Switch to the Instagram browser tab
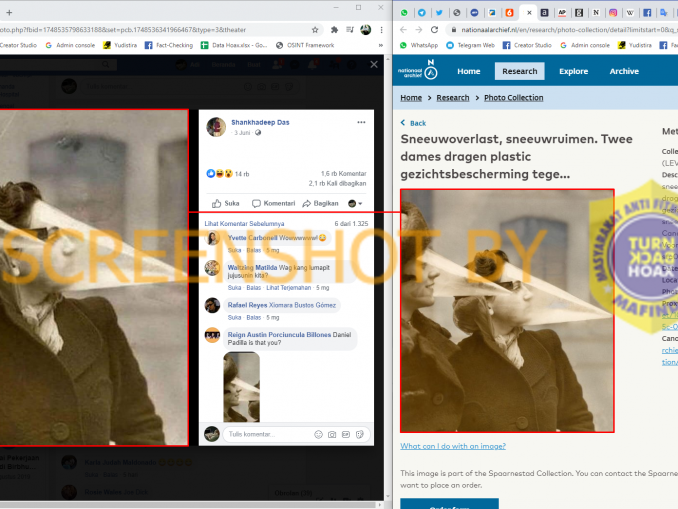This screenshot has width=678, height=509. click(x=613, y=13)
